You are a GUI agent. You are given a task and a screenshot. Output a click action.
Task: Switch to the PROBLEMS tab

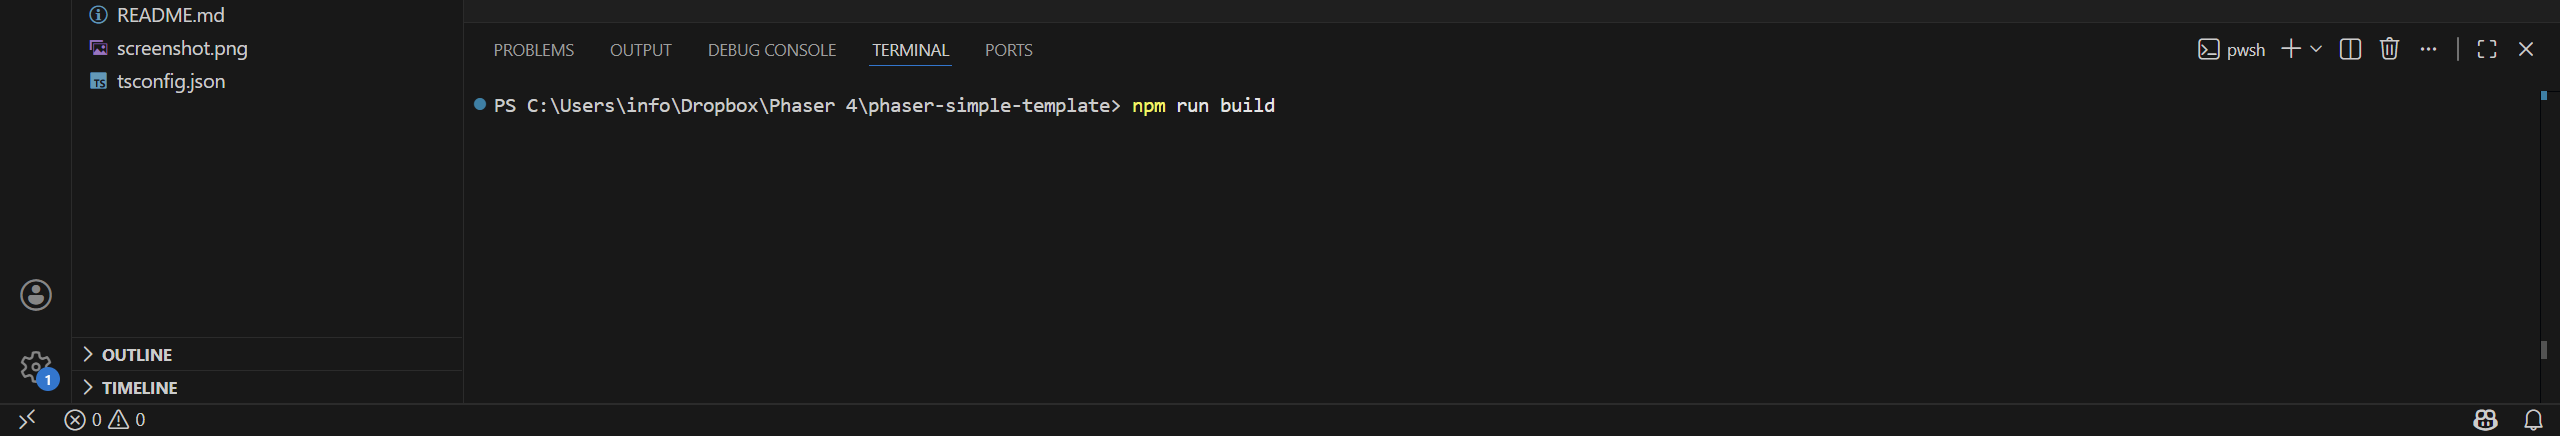point(533,50)
